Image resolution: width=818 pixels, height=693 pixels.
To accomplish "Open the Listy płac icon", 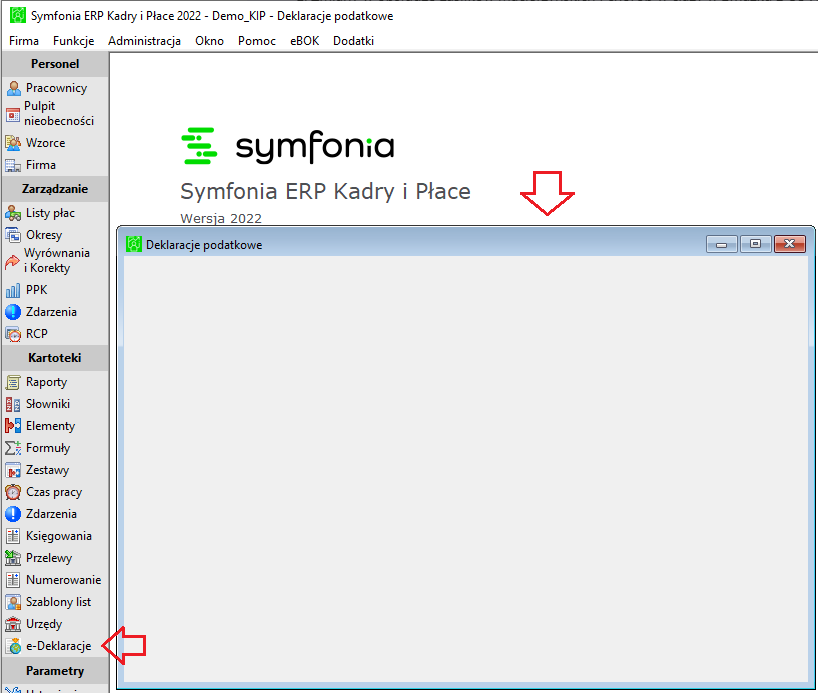I will [x=13, y=213].
